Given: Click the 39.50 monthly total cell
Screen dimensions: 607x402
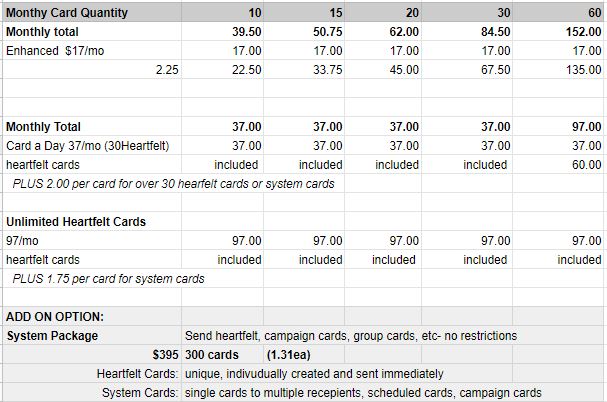Looking at the screenshot, I should click(x=223, y=31).
